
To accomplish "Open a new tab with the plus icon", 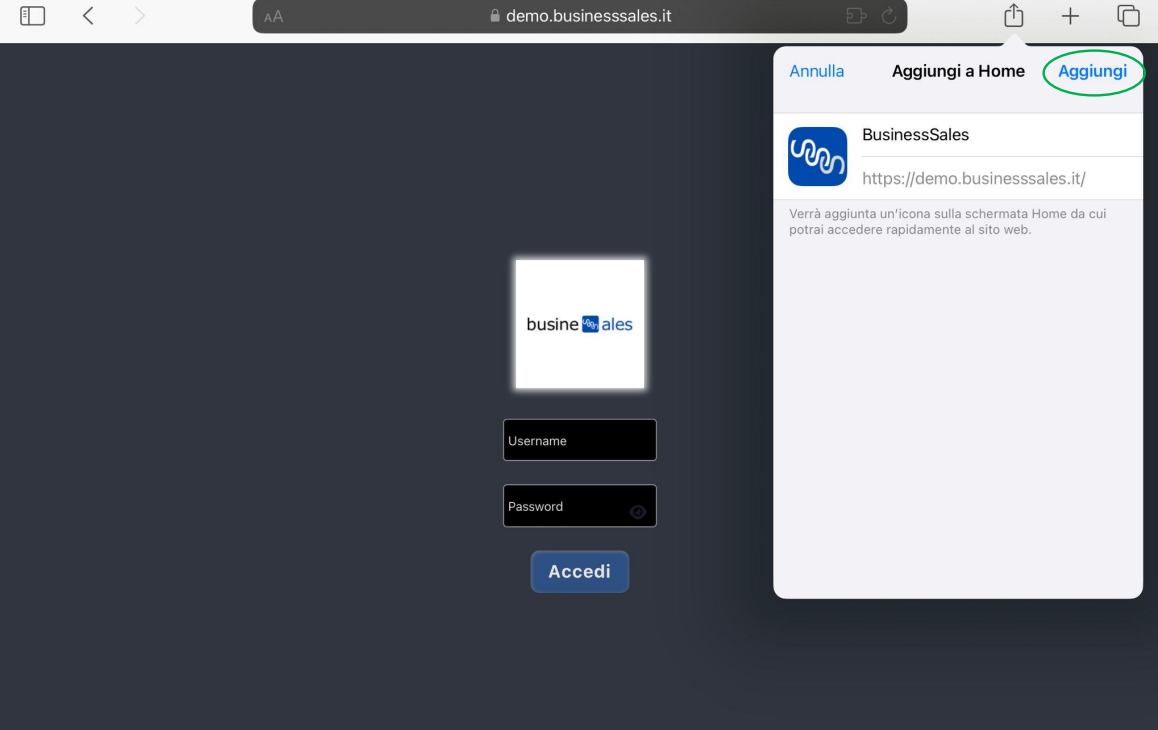I will coord(1069,15).
